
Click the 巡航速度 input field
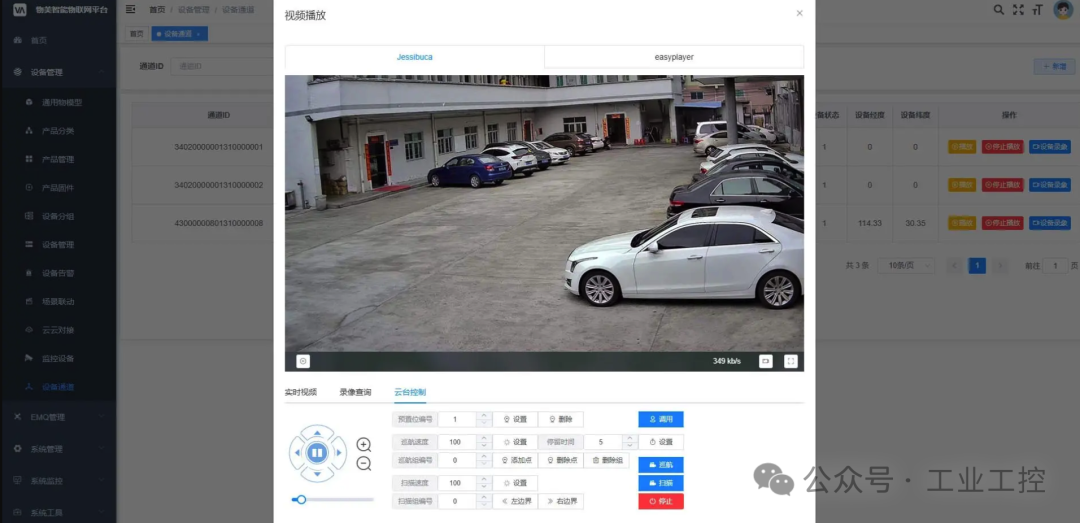point(457,442)
